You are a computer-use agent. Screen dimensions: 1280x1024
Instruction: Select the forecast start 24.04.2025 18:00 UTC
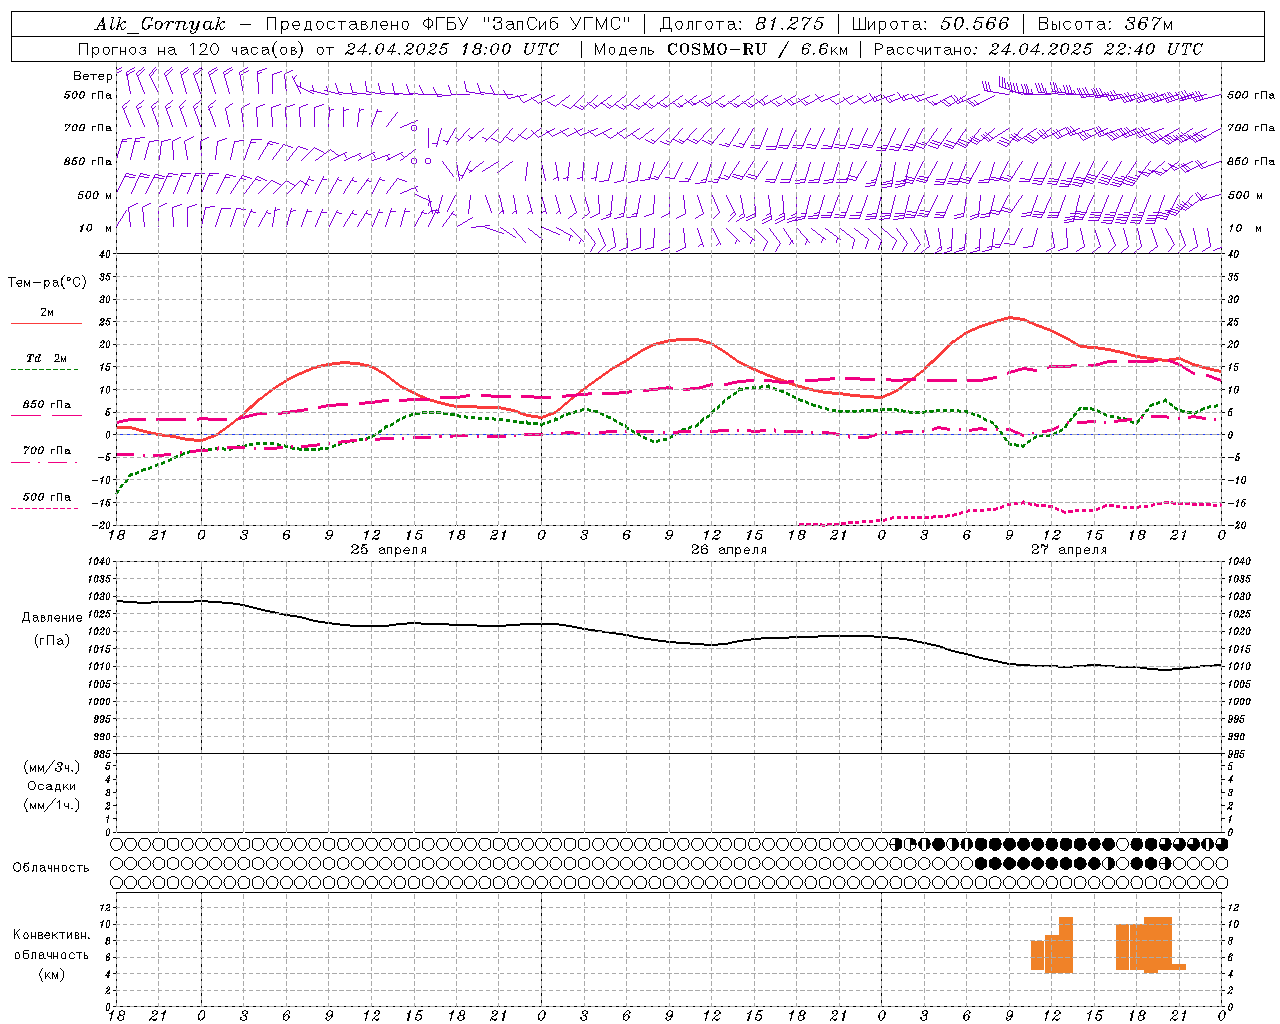[x=451, y=49]
